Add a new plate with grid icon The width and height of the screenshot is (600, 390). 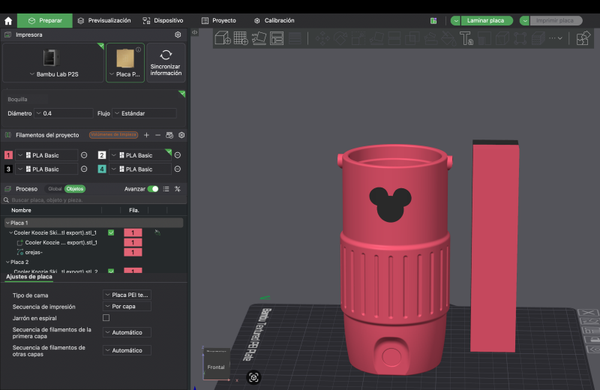point(241,38)
